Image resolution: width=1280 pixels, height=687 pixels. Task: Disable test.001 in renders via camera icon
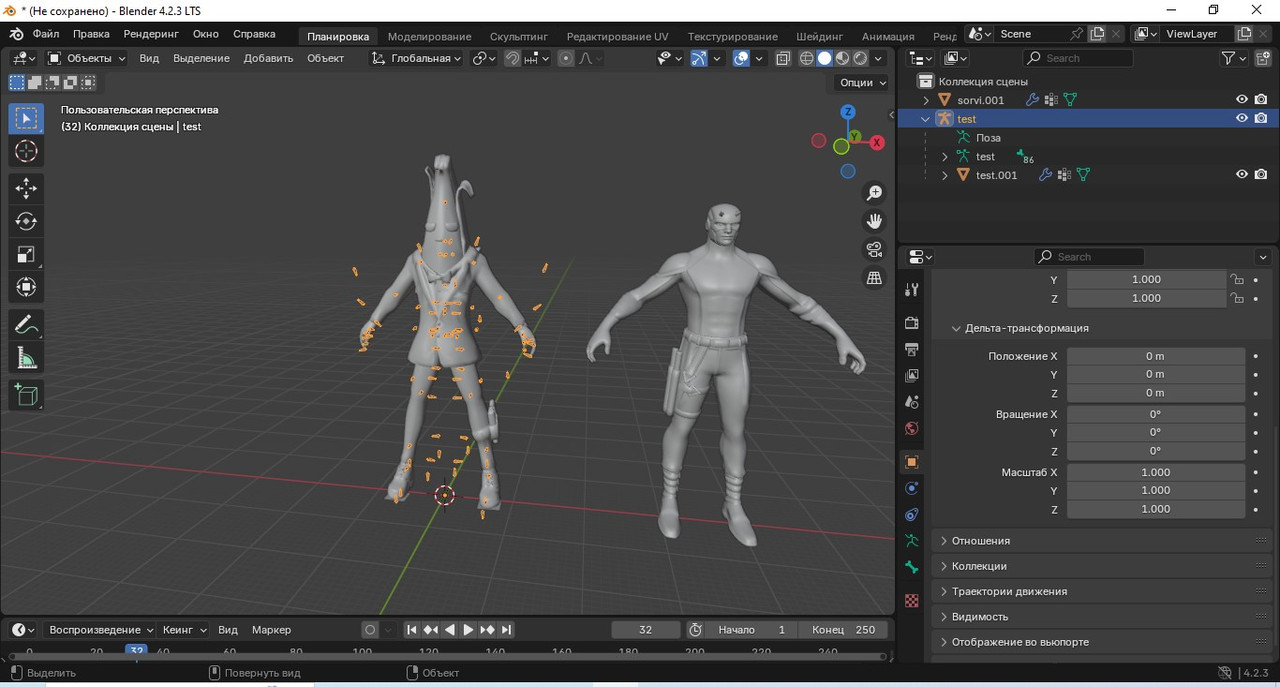1261,174
